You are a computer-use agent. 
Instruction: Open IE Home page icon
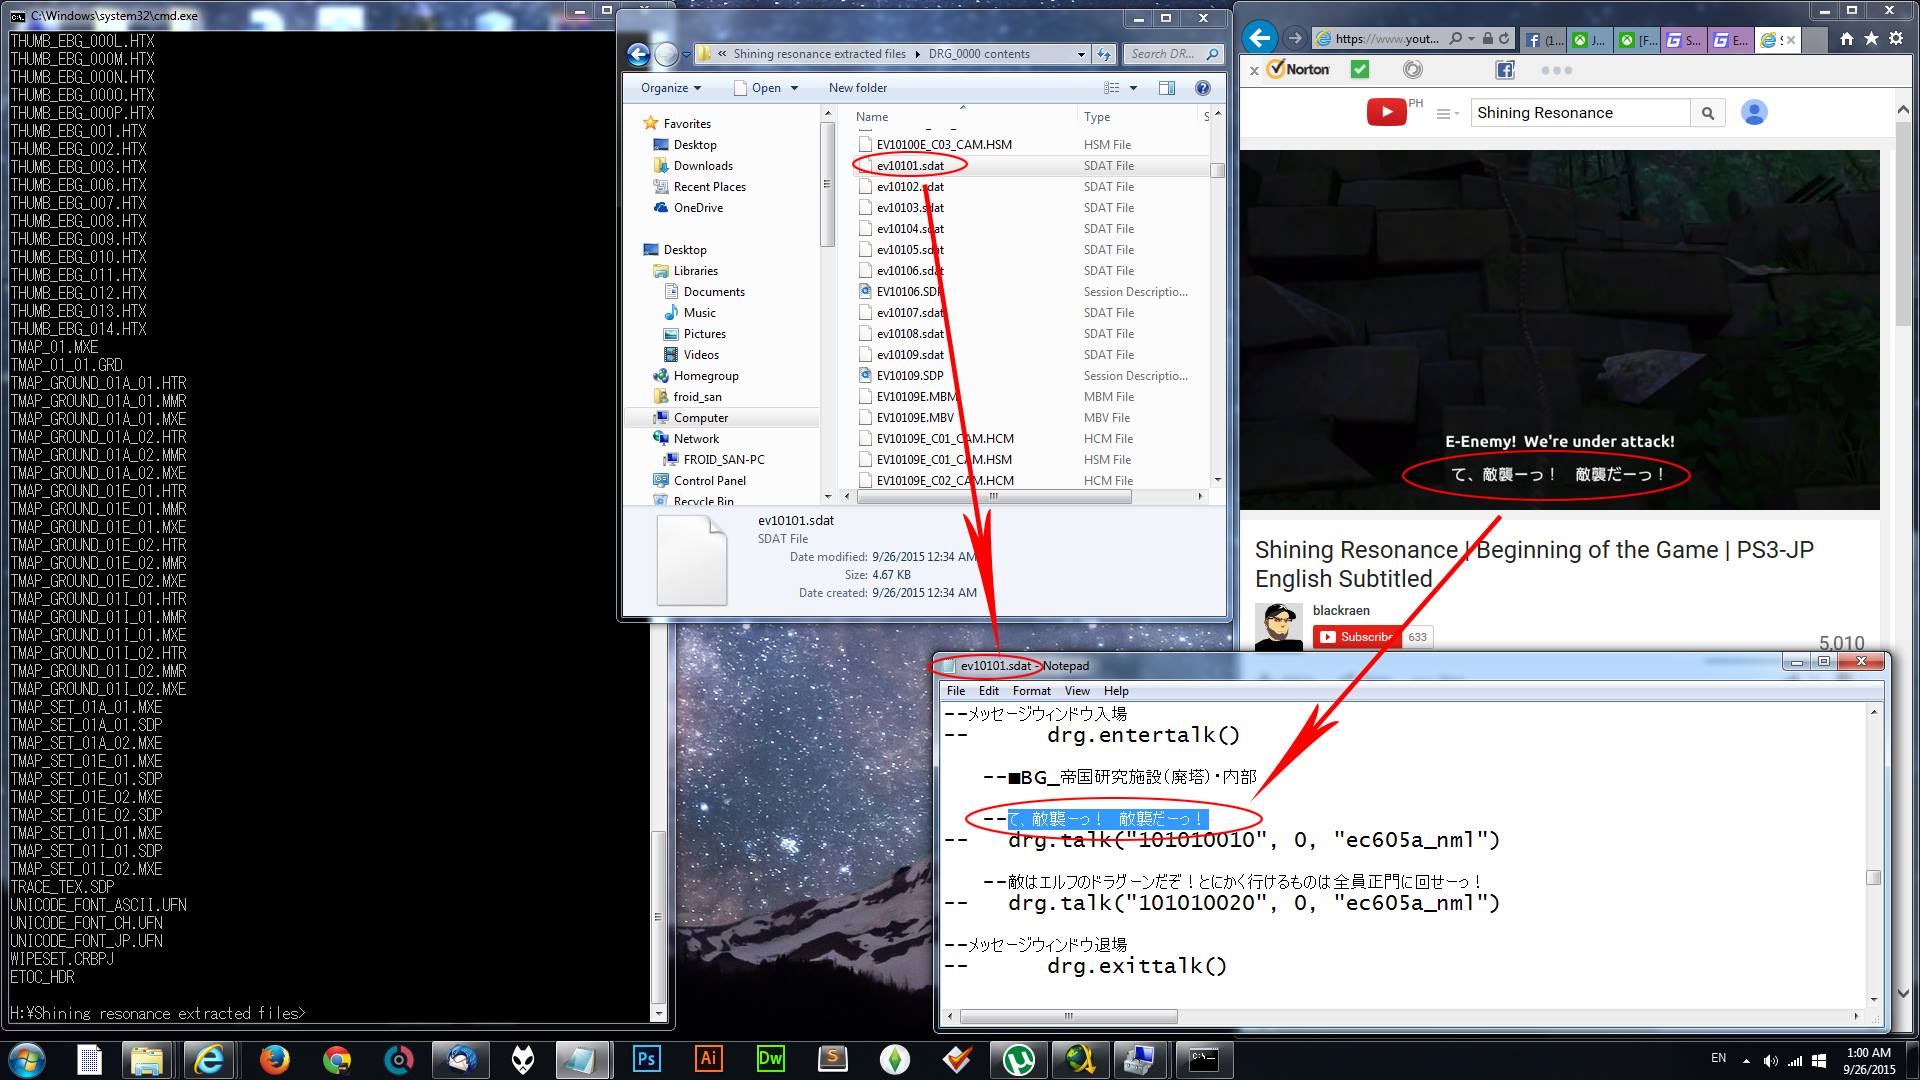pos(1846,38)
